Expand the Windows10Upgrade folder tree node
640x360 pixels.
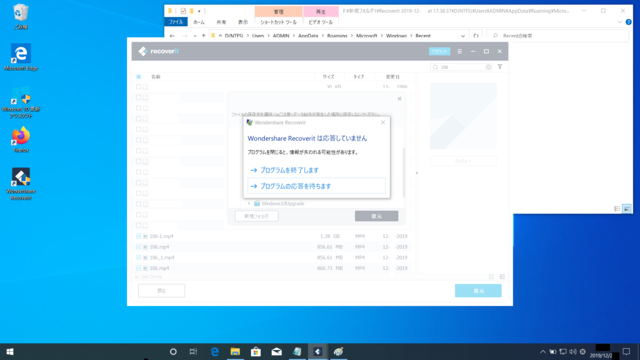(x=249, y=203)
